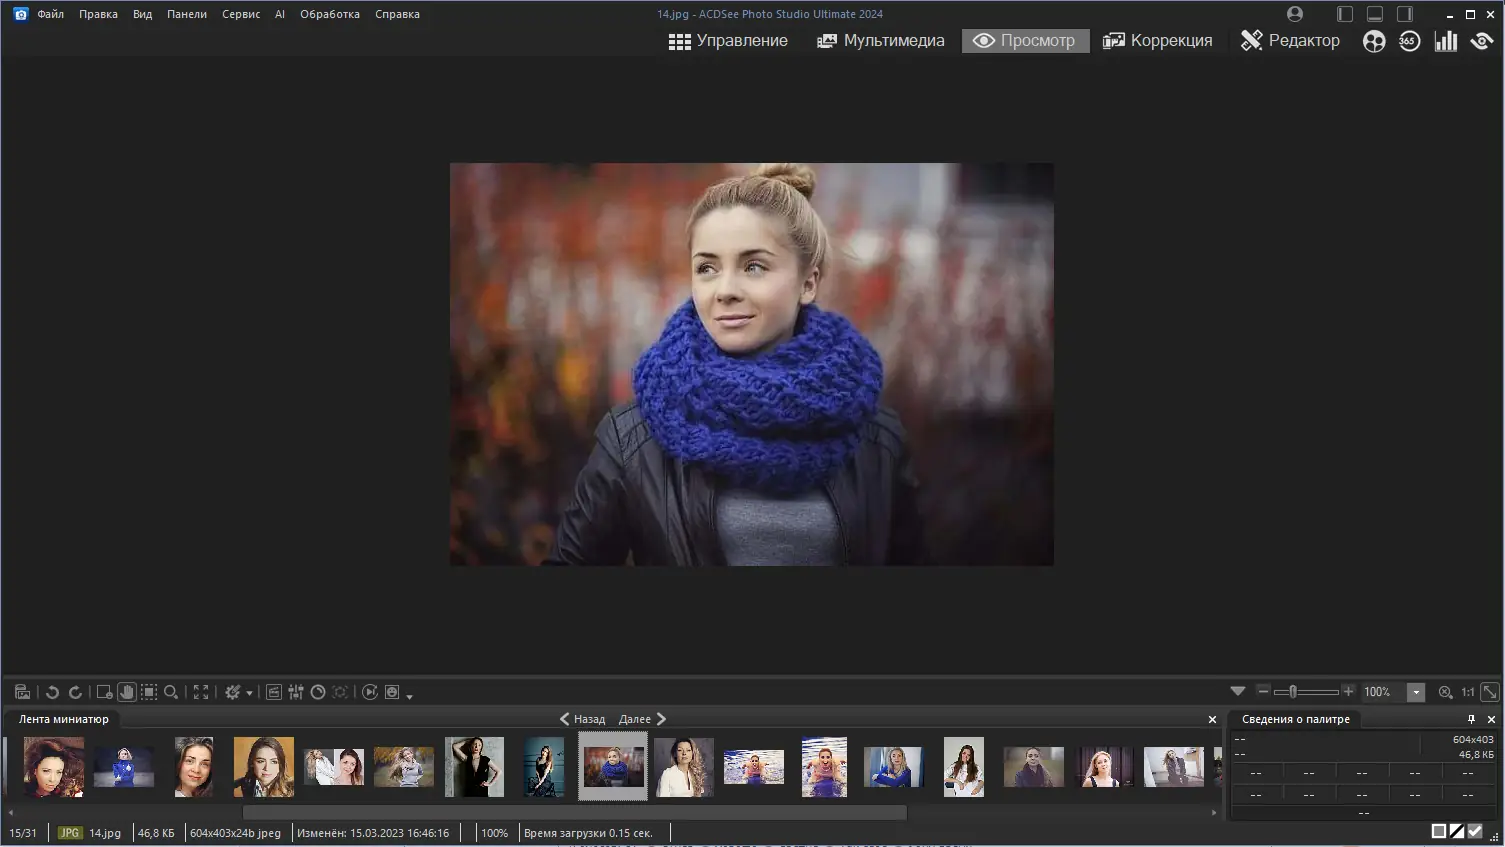
Task: Open the People mode icon
Action: pyautogui.click(x=1374, y=41)
